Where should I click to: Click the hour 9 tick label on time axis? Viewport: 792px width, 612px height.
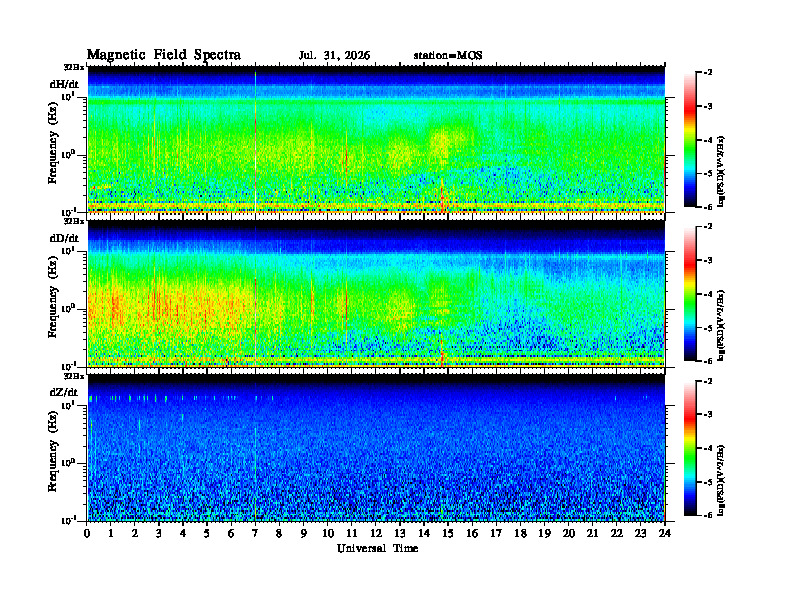[x=304, y=534]
